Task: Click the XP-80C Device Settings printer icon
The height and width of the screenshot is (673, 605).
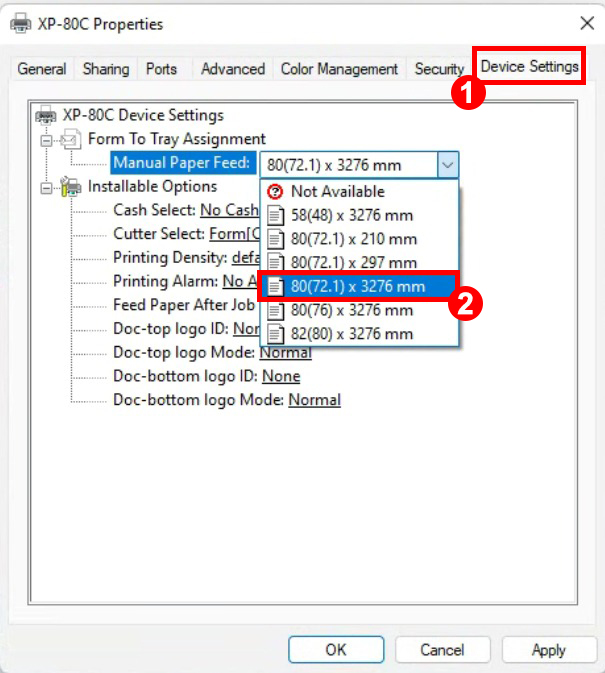Action: [46, 115]
